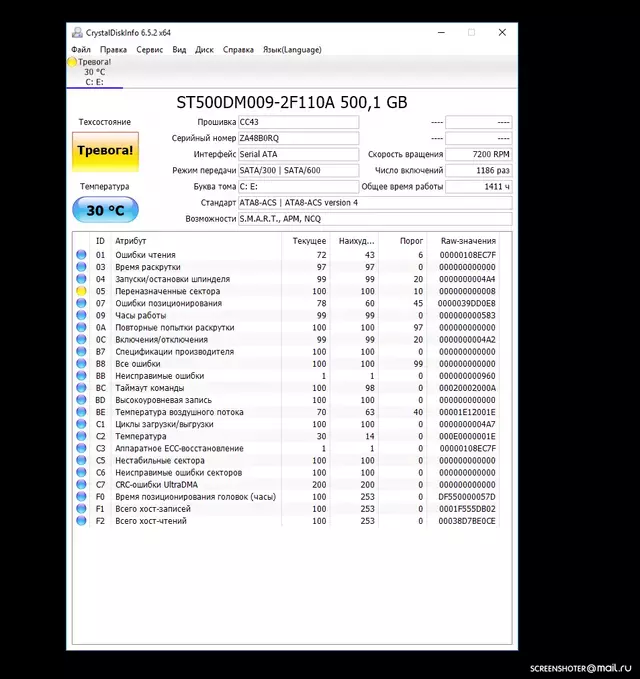Click the serial number field ZA48B0RQ

(x=298, y=138)
